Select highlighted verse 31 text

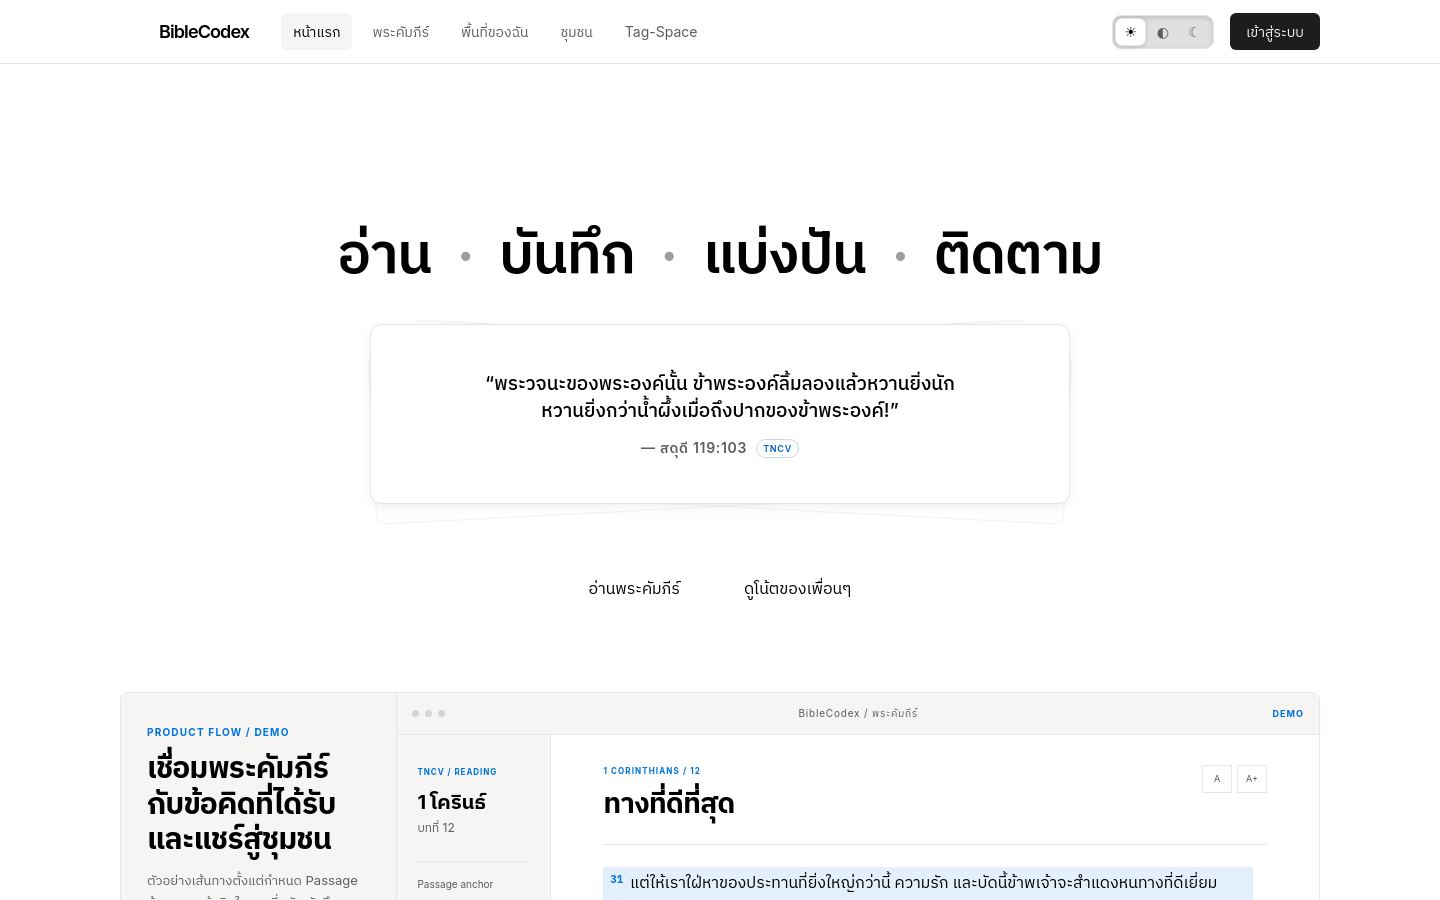pos(928,883)
